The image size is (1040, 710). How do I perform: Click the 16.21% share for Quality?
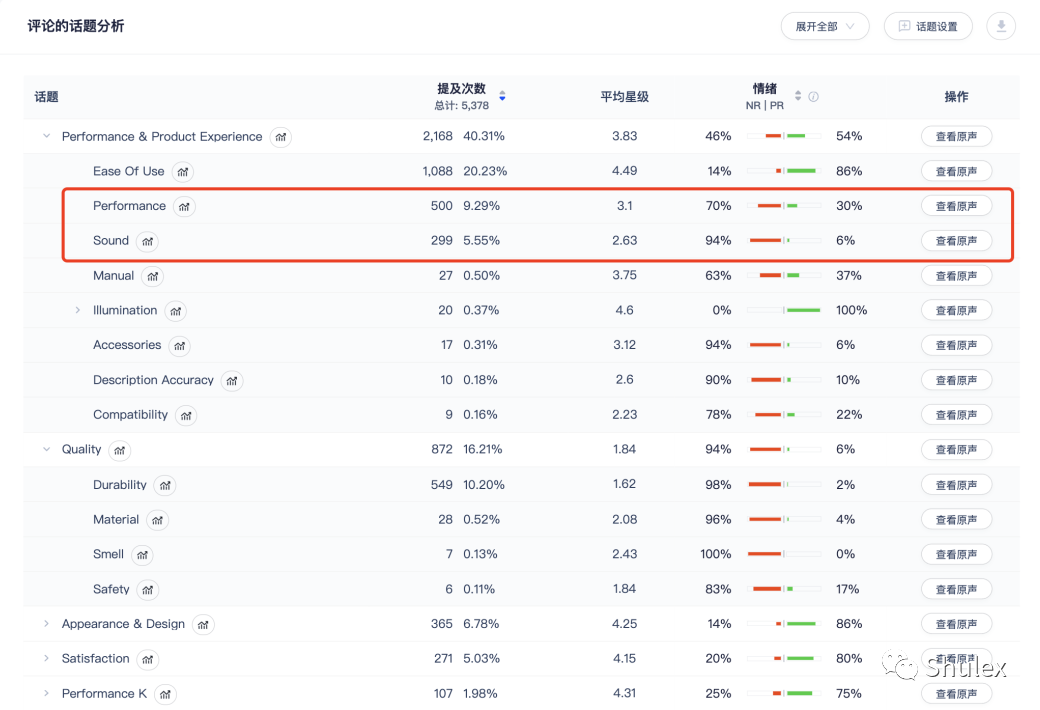pyautogui.click(x=482, y=449)
